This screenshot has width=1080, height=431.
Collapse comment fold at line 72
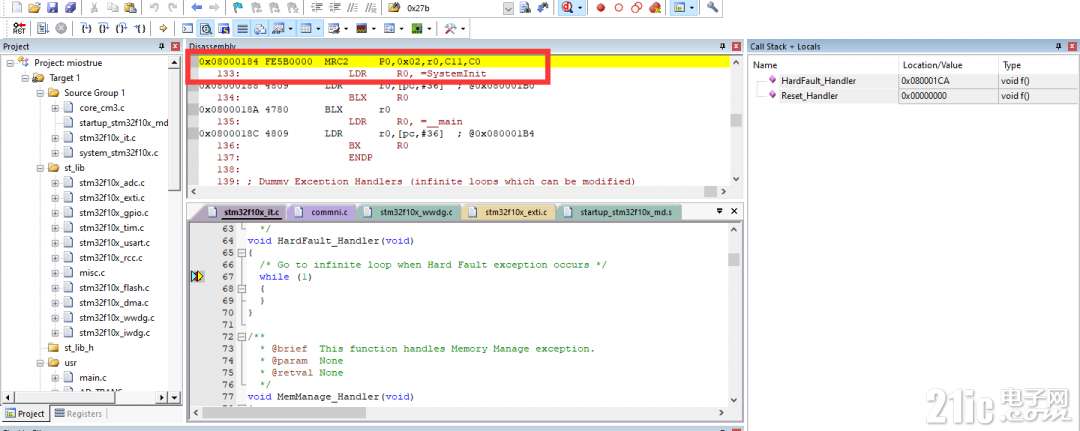point(241,337)
